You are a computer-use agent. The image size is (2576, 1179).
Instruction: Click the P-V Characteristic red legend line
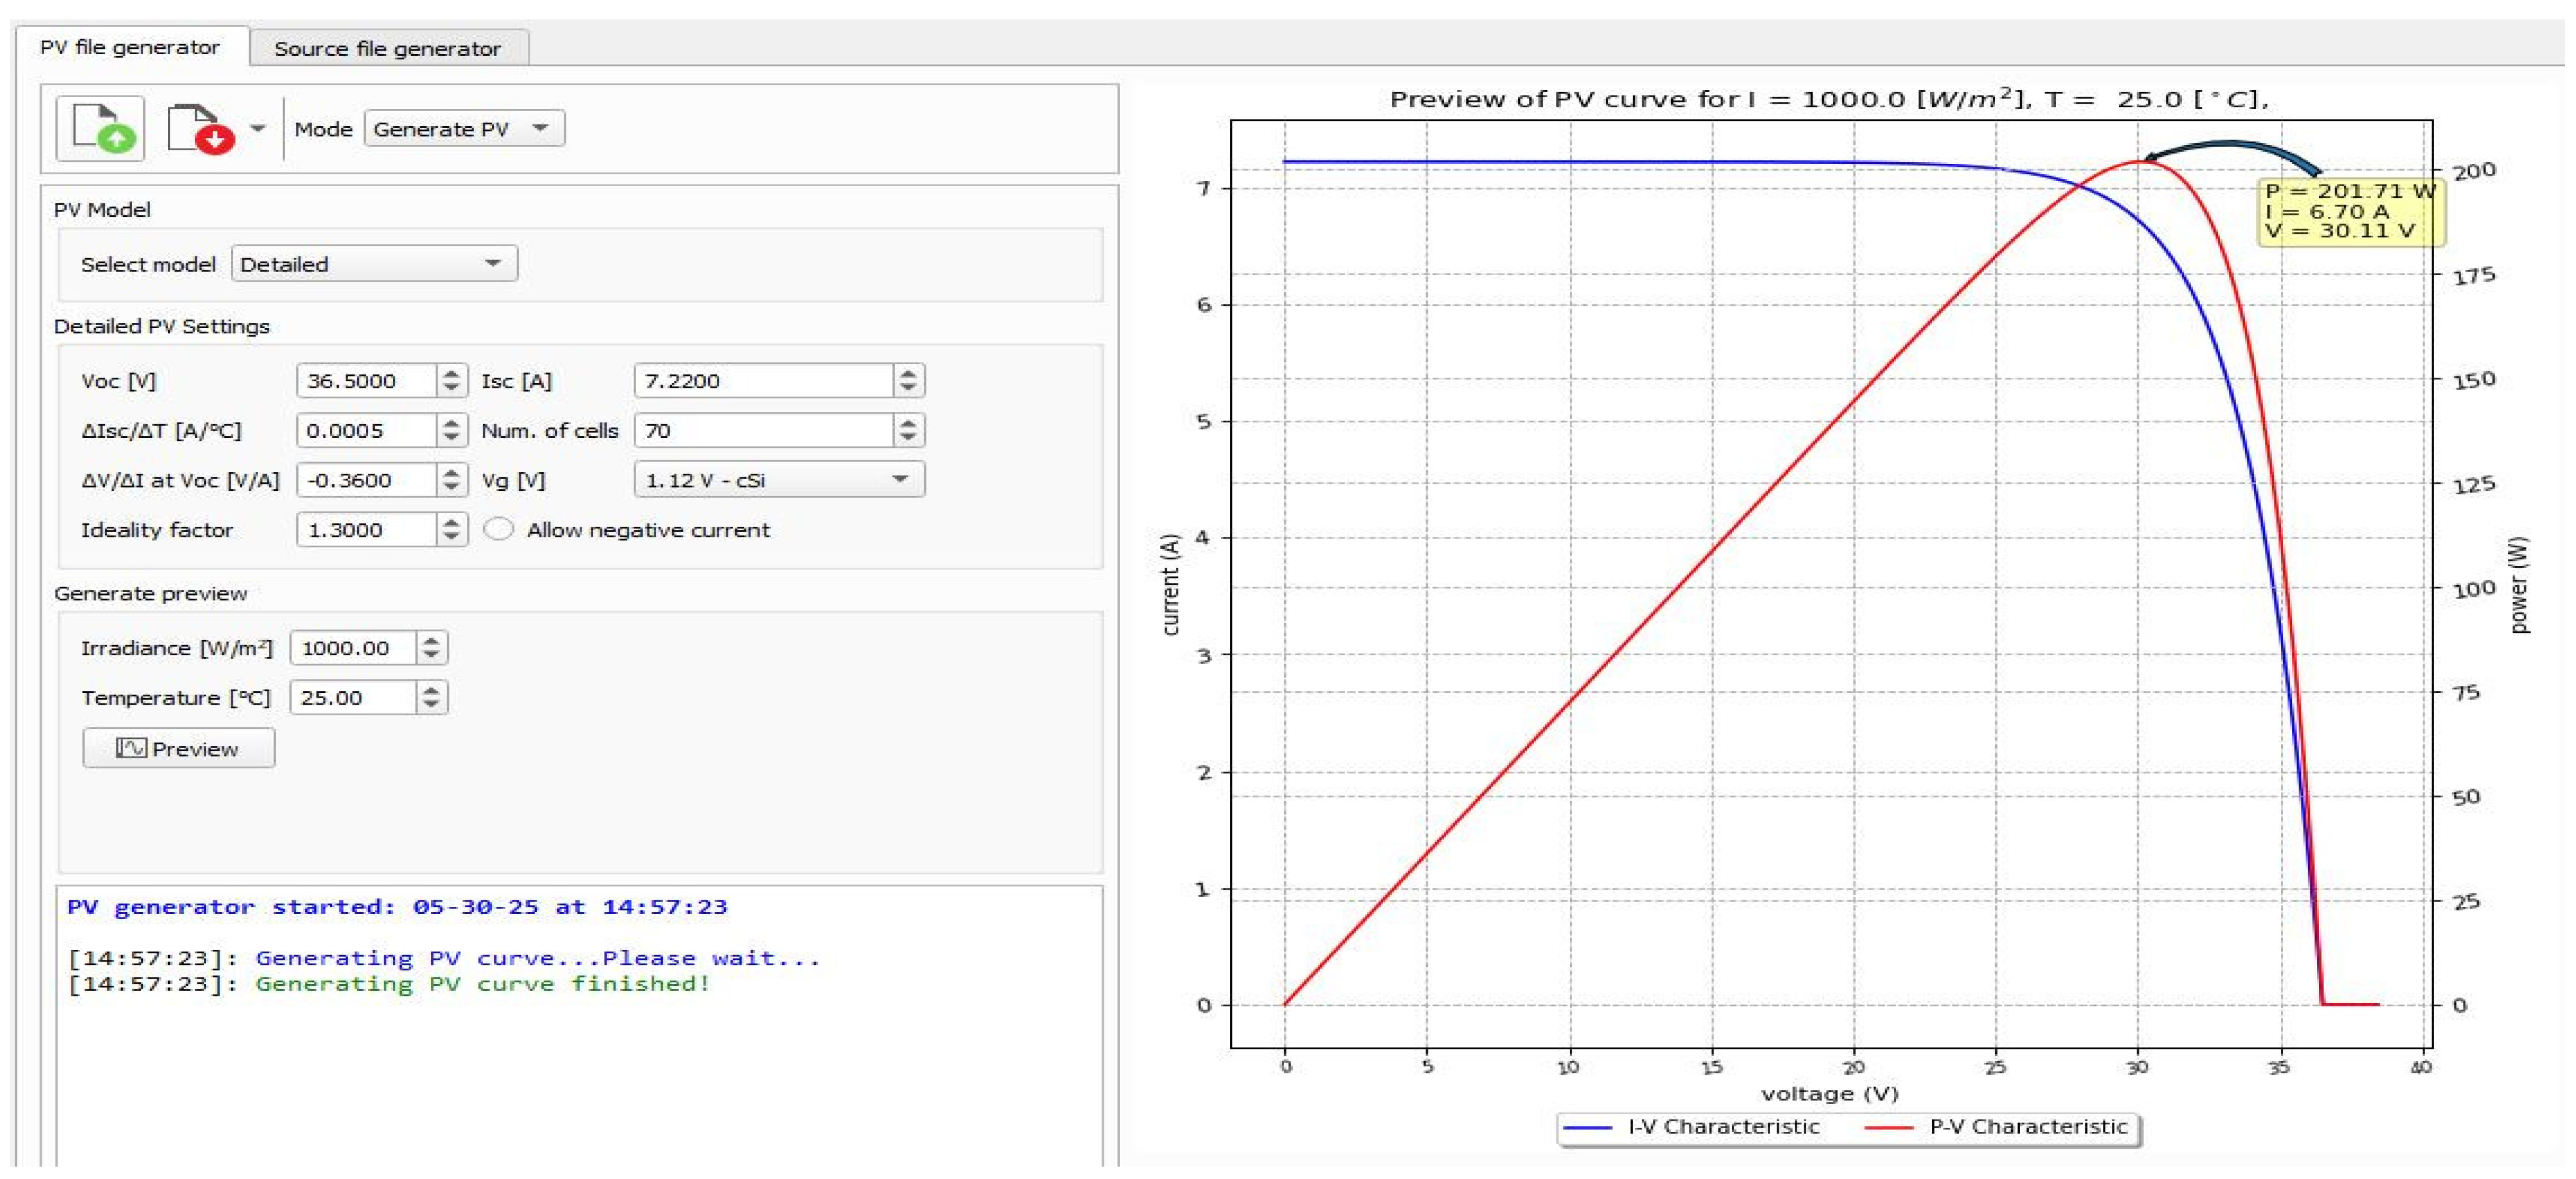click(x=1888, y=1127)
